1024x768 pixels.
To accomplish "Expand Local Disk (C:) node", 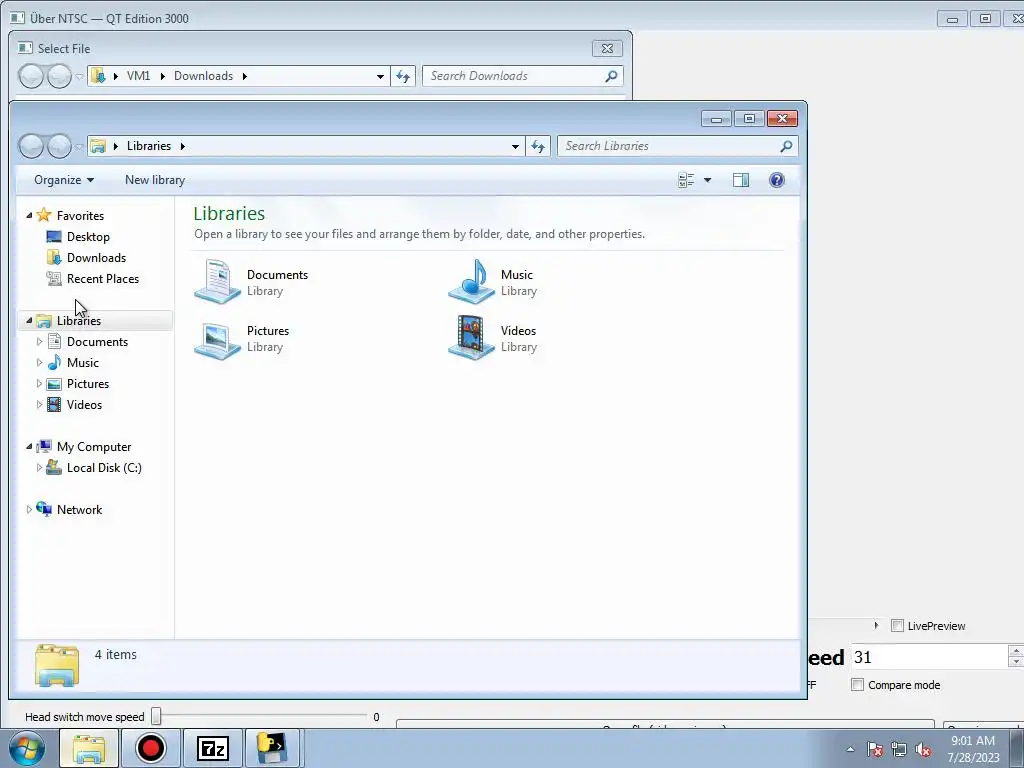I will 39,468.
